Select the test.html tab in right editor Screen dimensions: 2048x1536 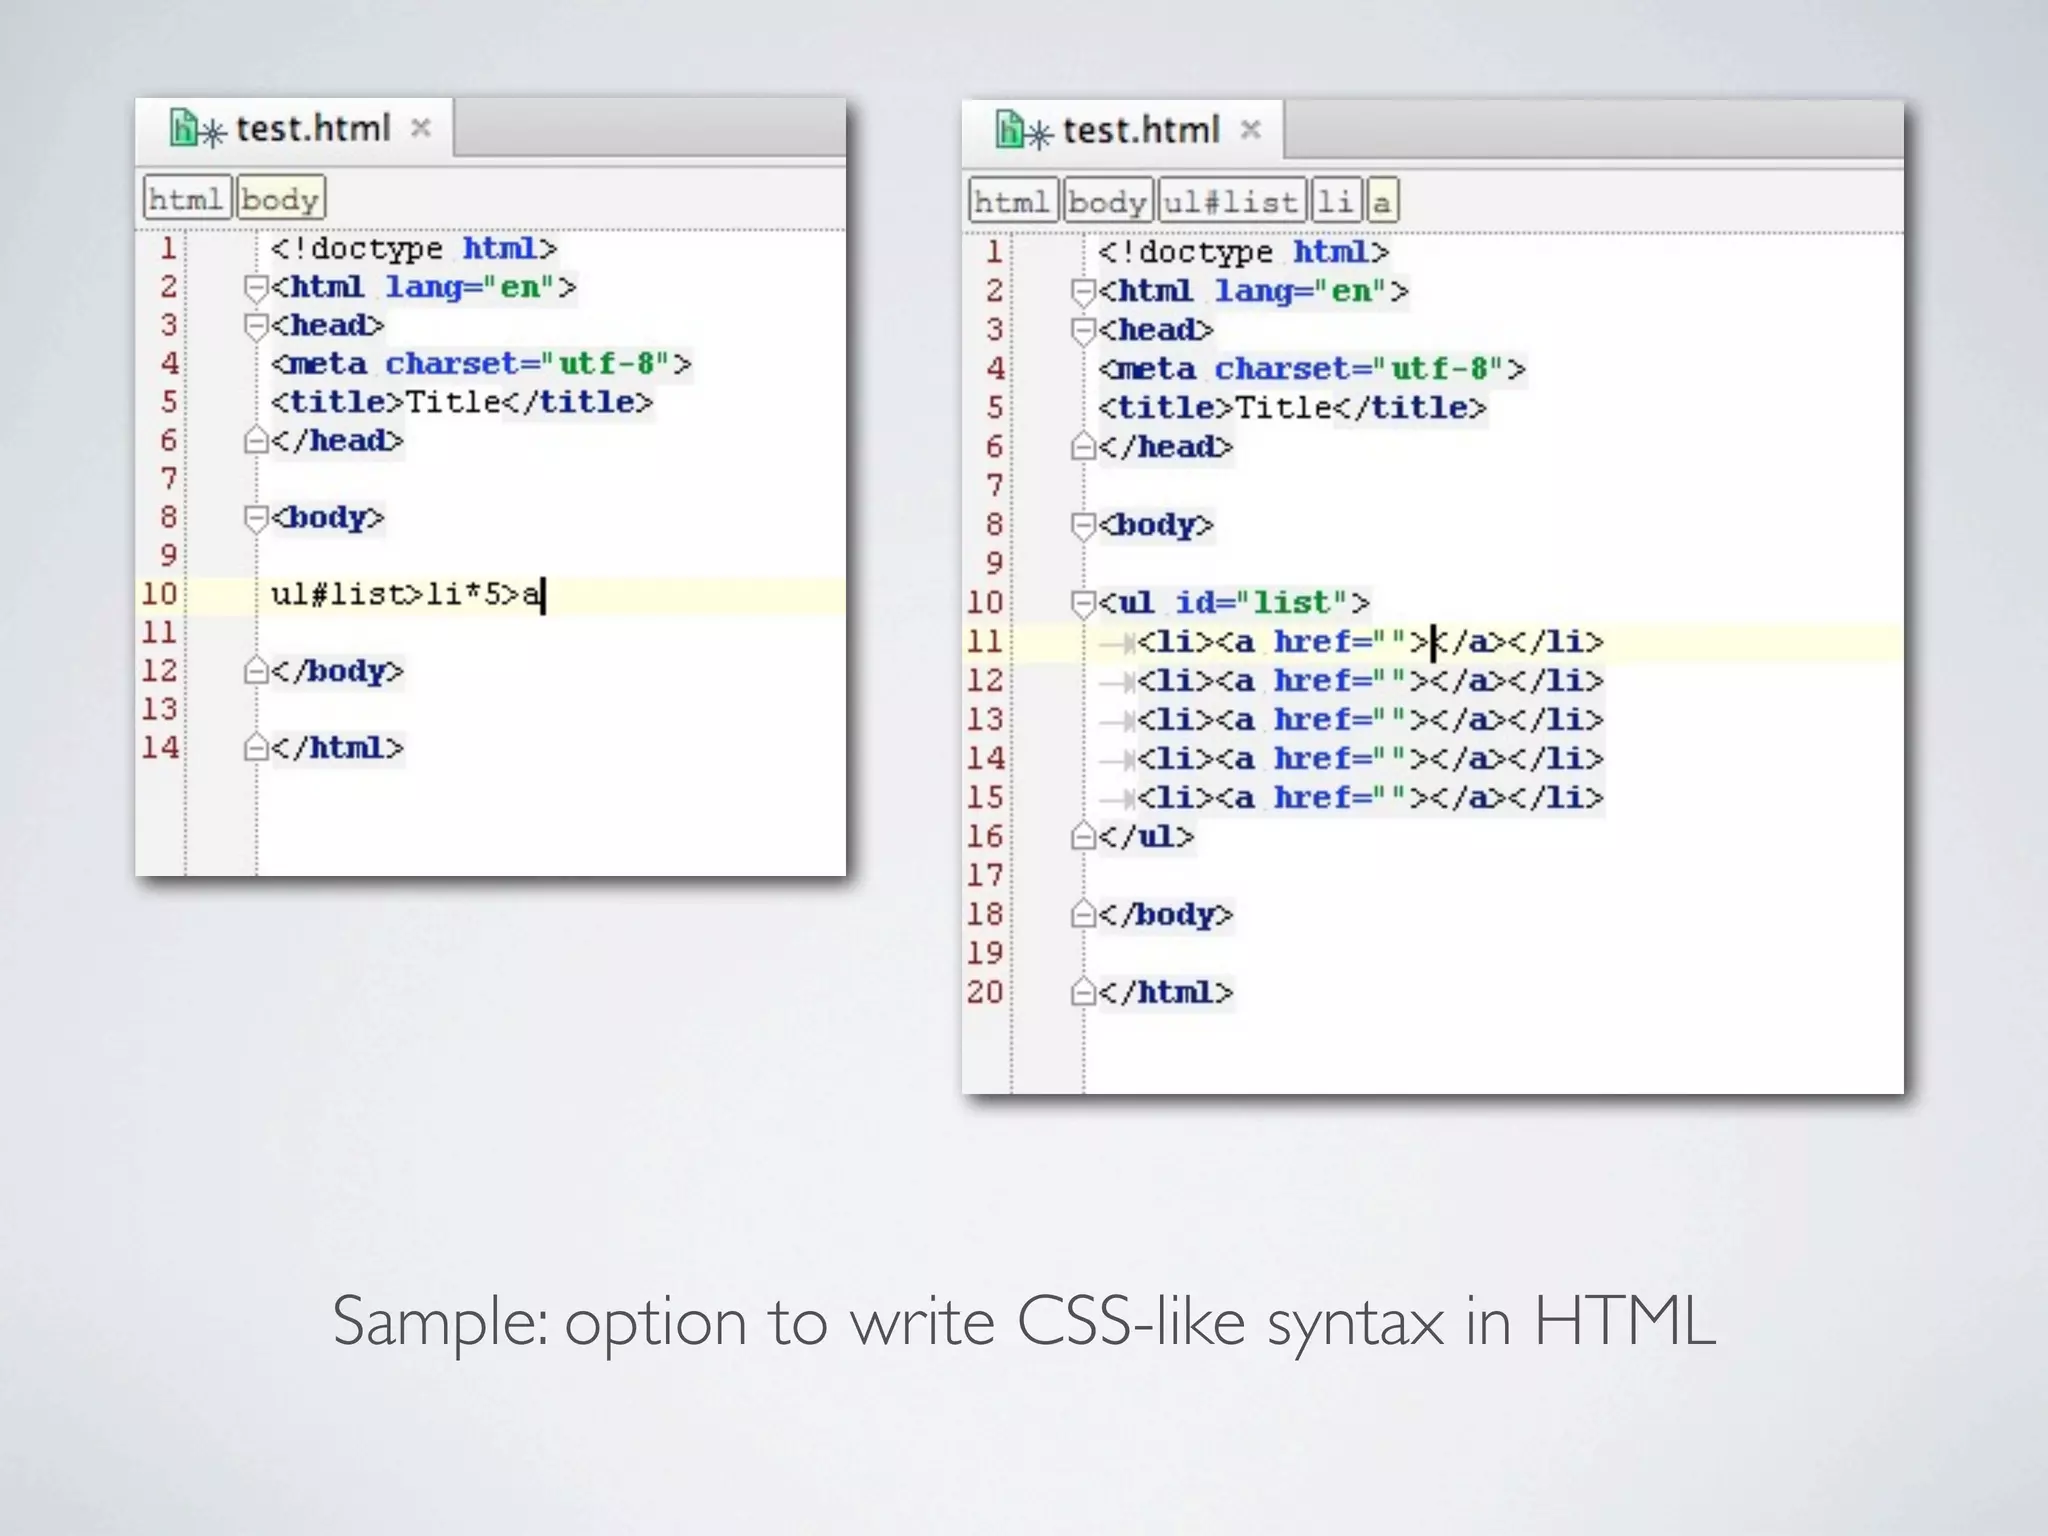pyautogui.click(x=1123, y=130)
